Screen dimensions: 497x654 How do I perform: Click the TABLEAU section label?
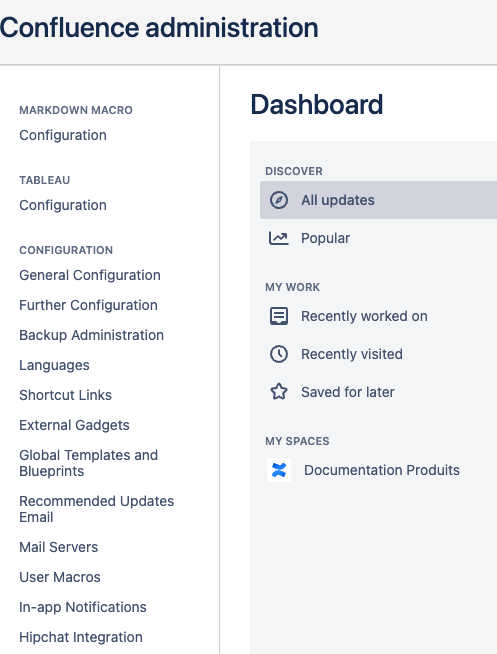click(x=45, y=180)
